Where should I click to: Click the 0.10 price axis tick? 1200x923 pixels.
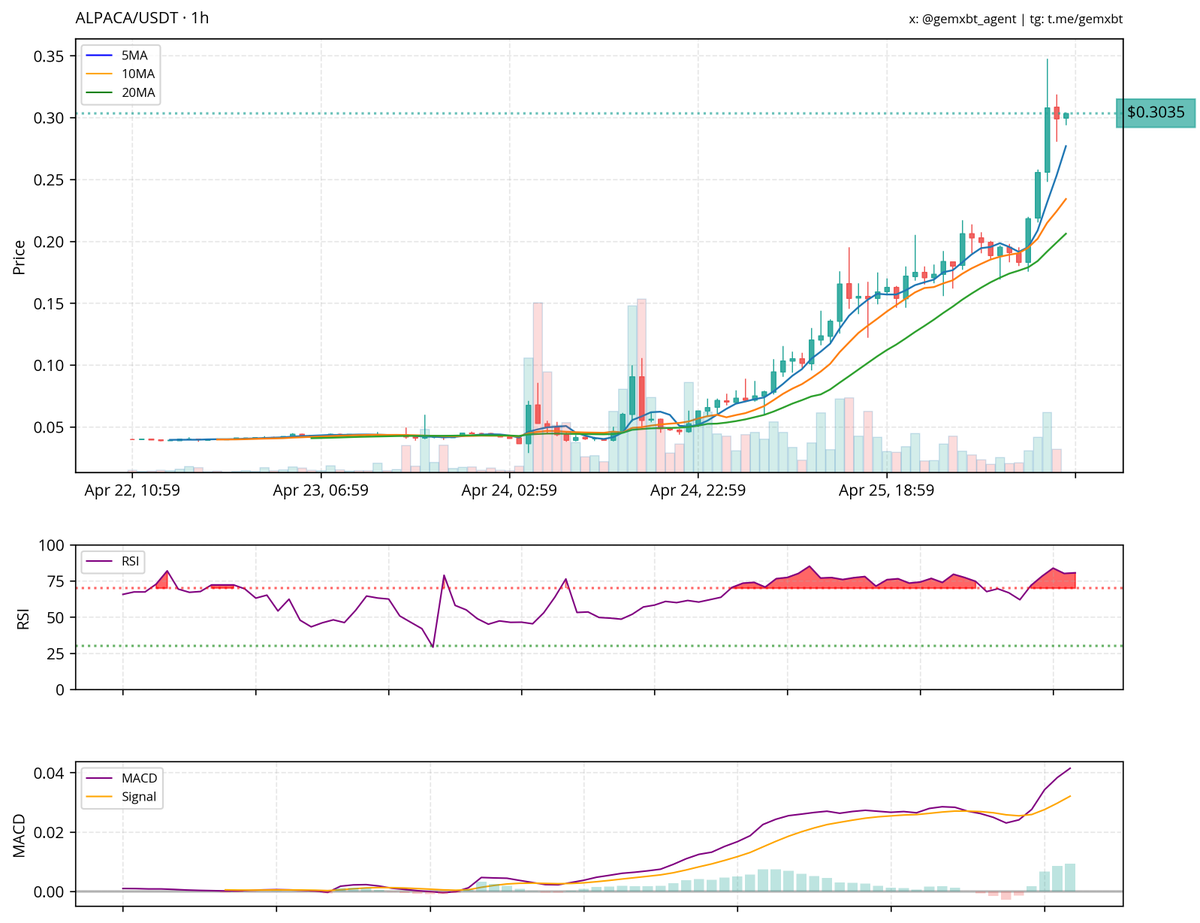(49, 366)
